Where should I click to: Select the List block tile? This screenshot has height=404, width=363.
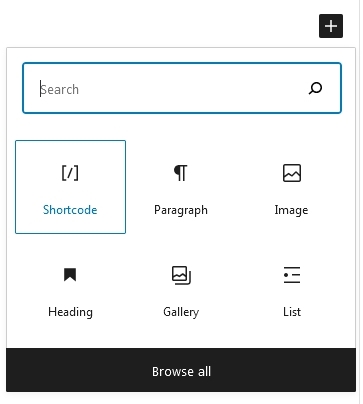[292, 290]
